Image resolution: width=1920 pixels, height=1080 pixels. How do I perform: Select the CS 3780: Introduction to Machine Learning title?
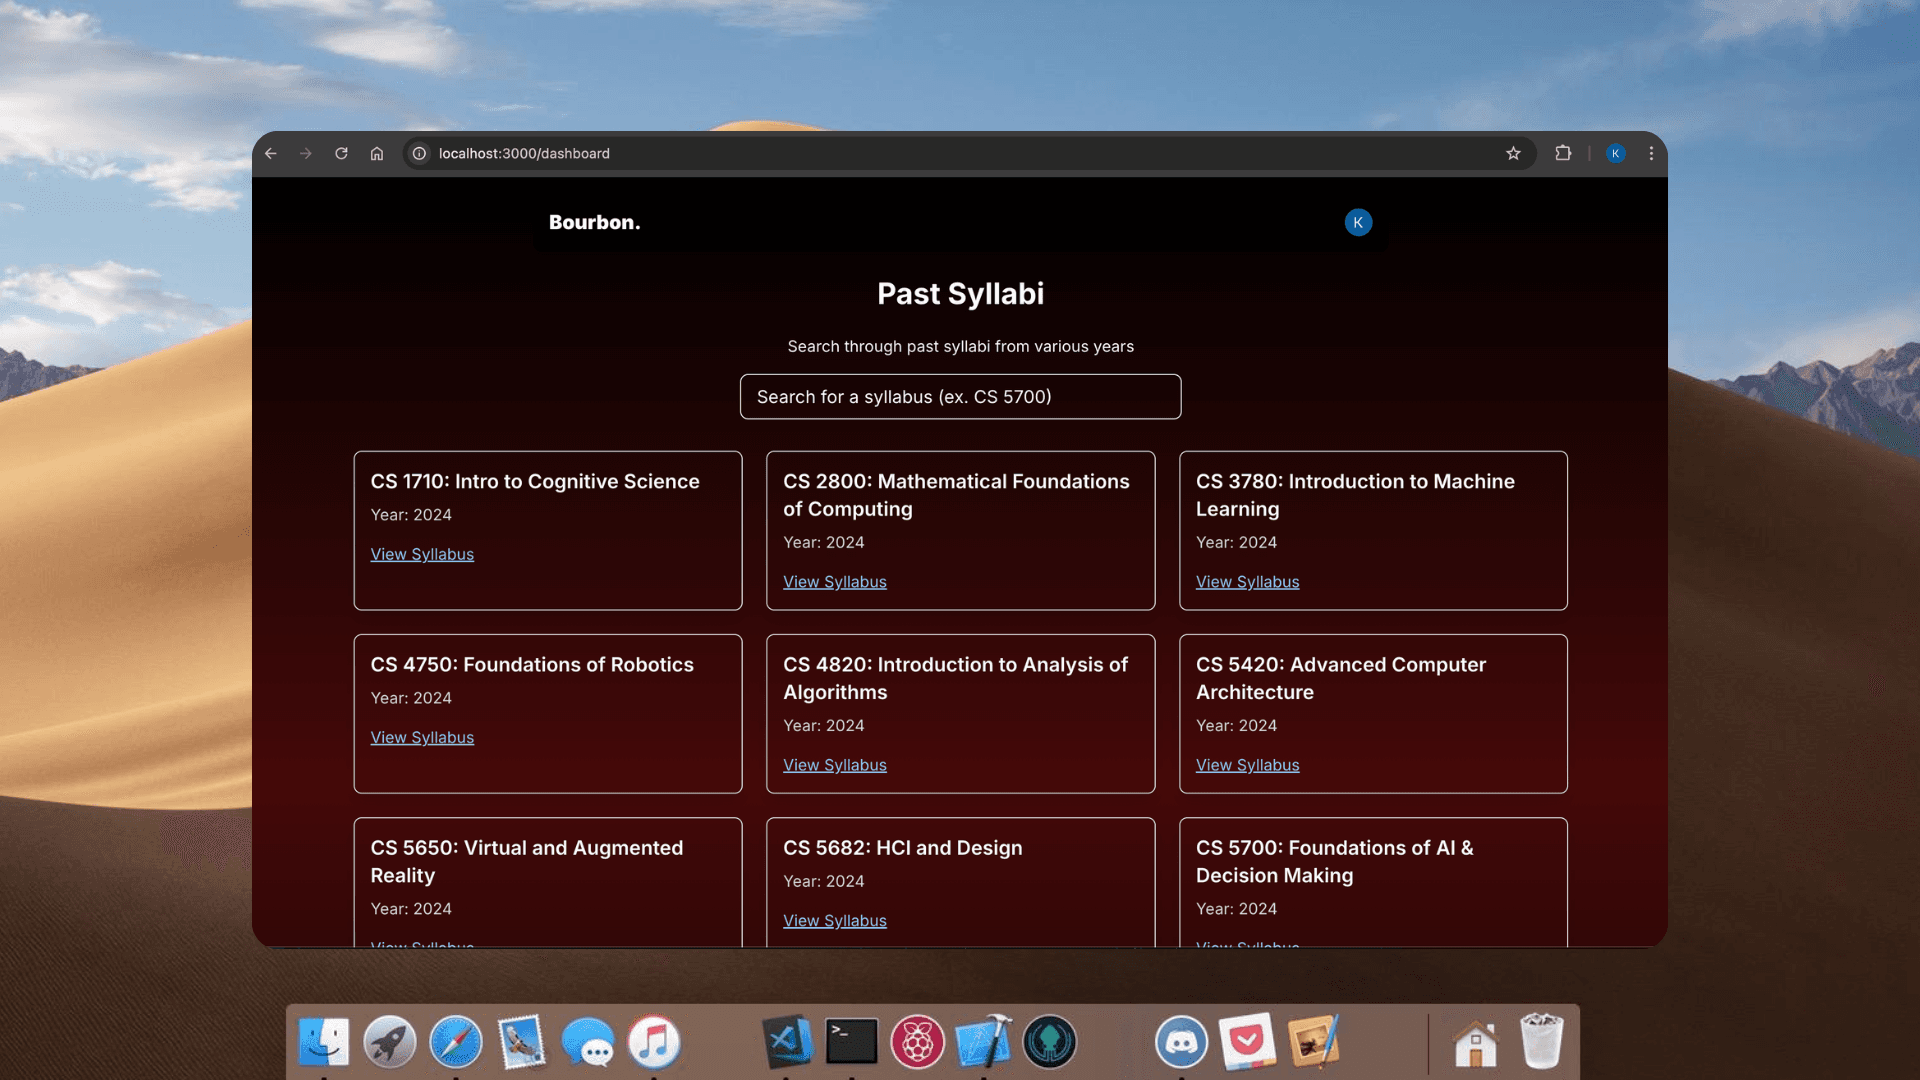1355,495
